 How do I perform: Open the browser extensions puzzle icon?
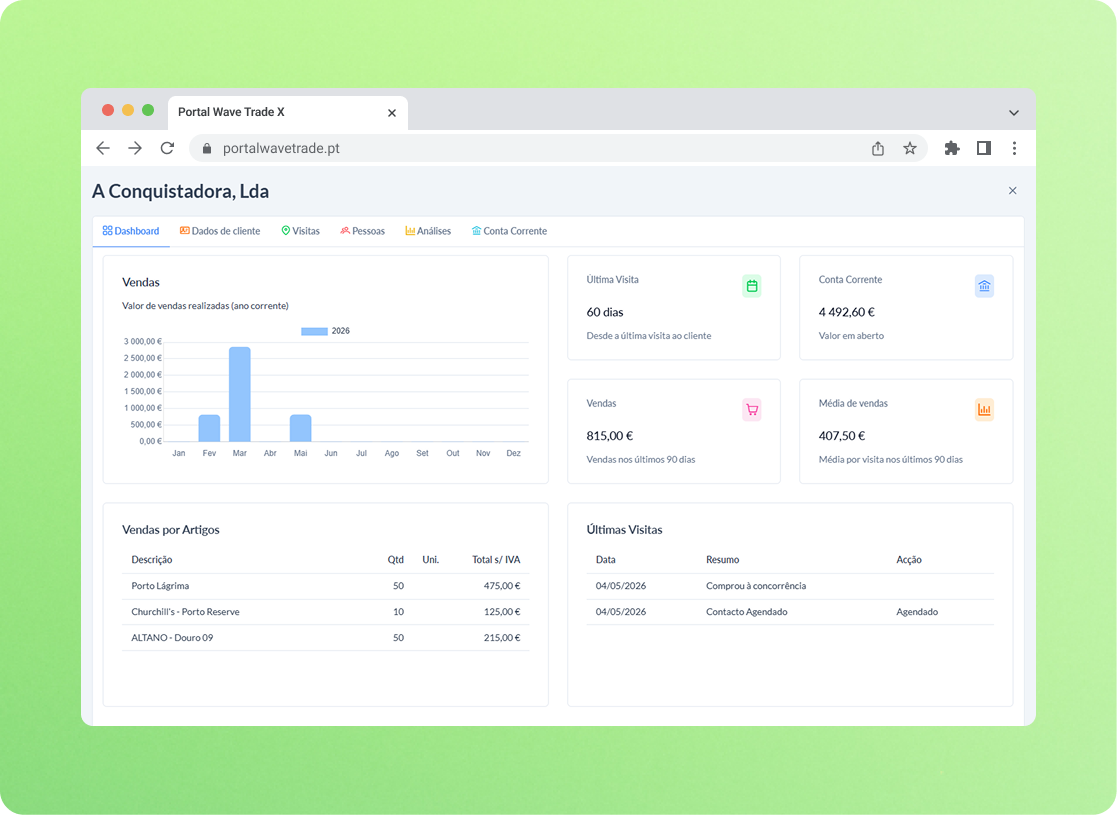952,148
